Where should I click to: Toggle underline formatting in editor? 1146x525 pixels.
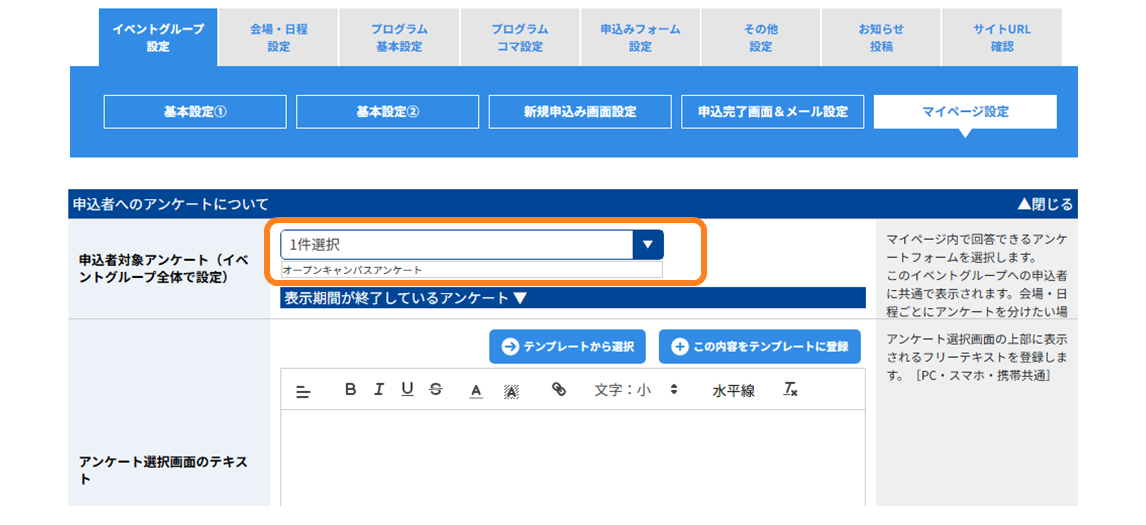[407, 390]
